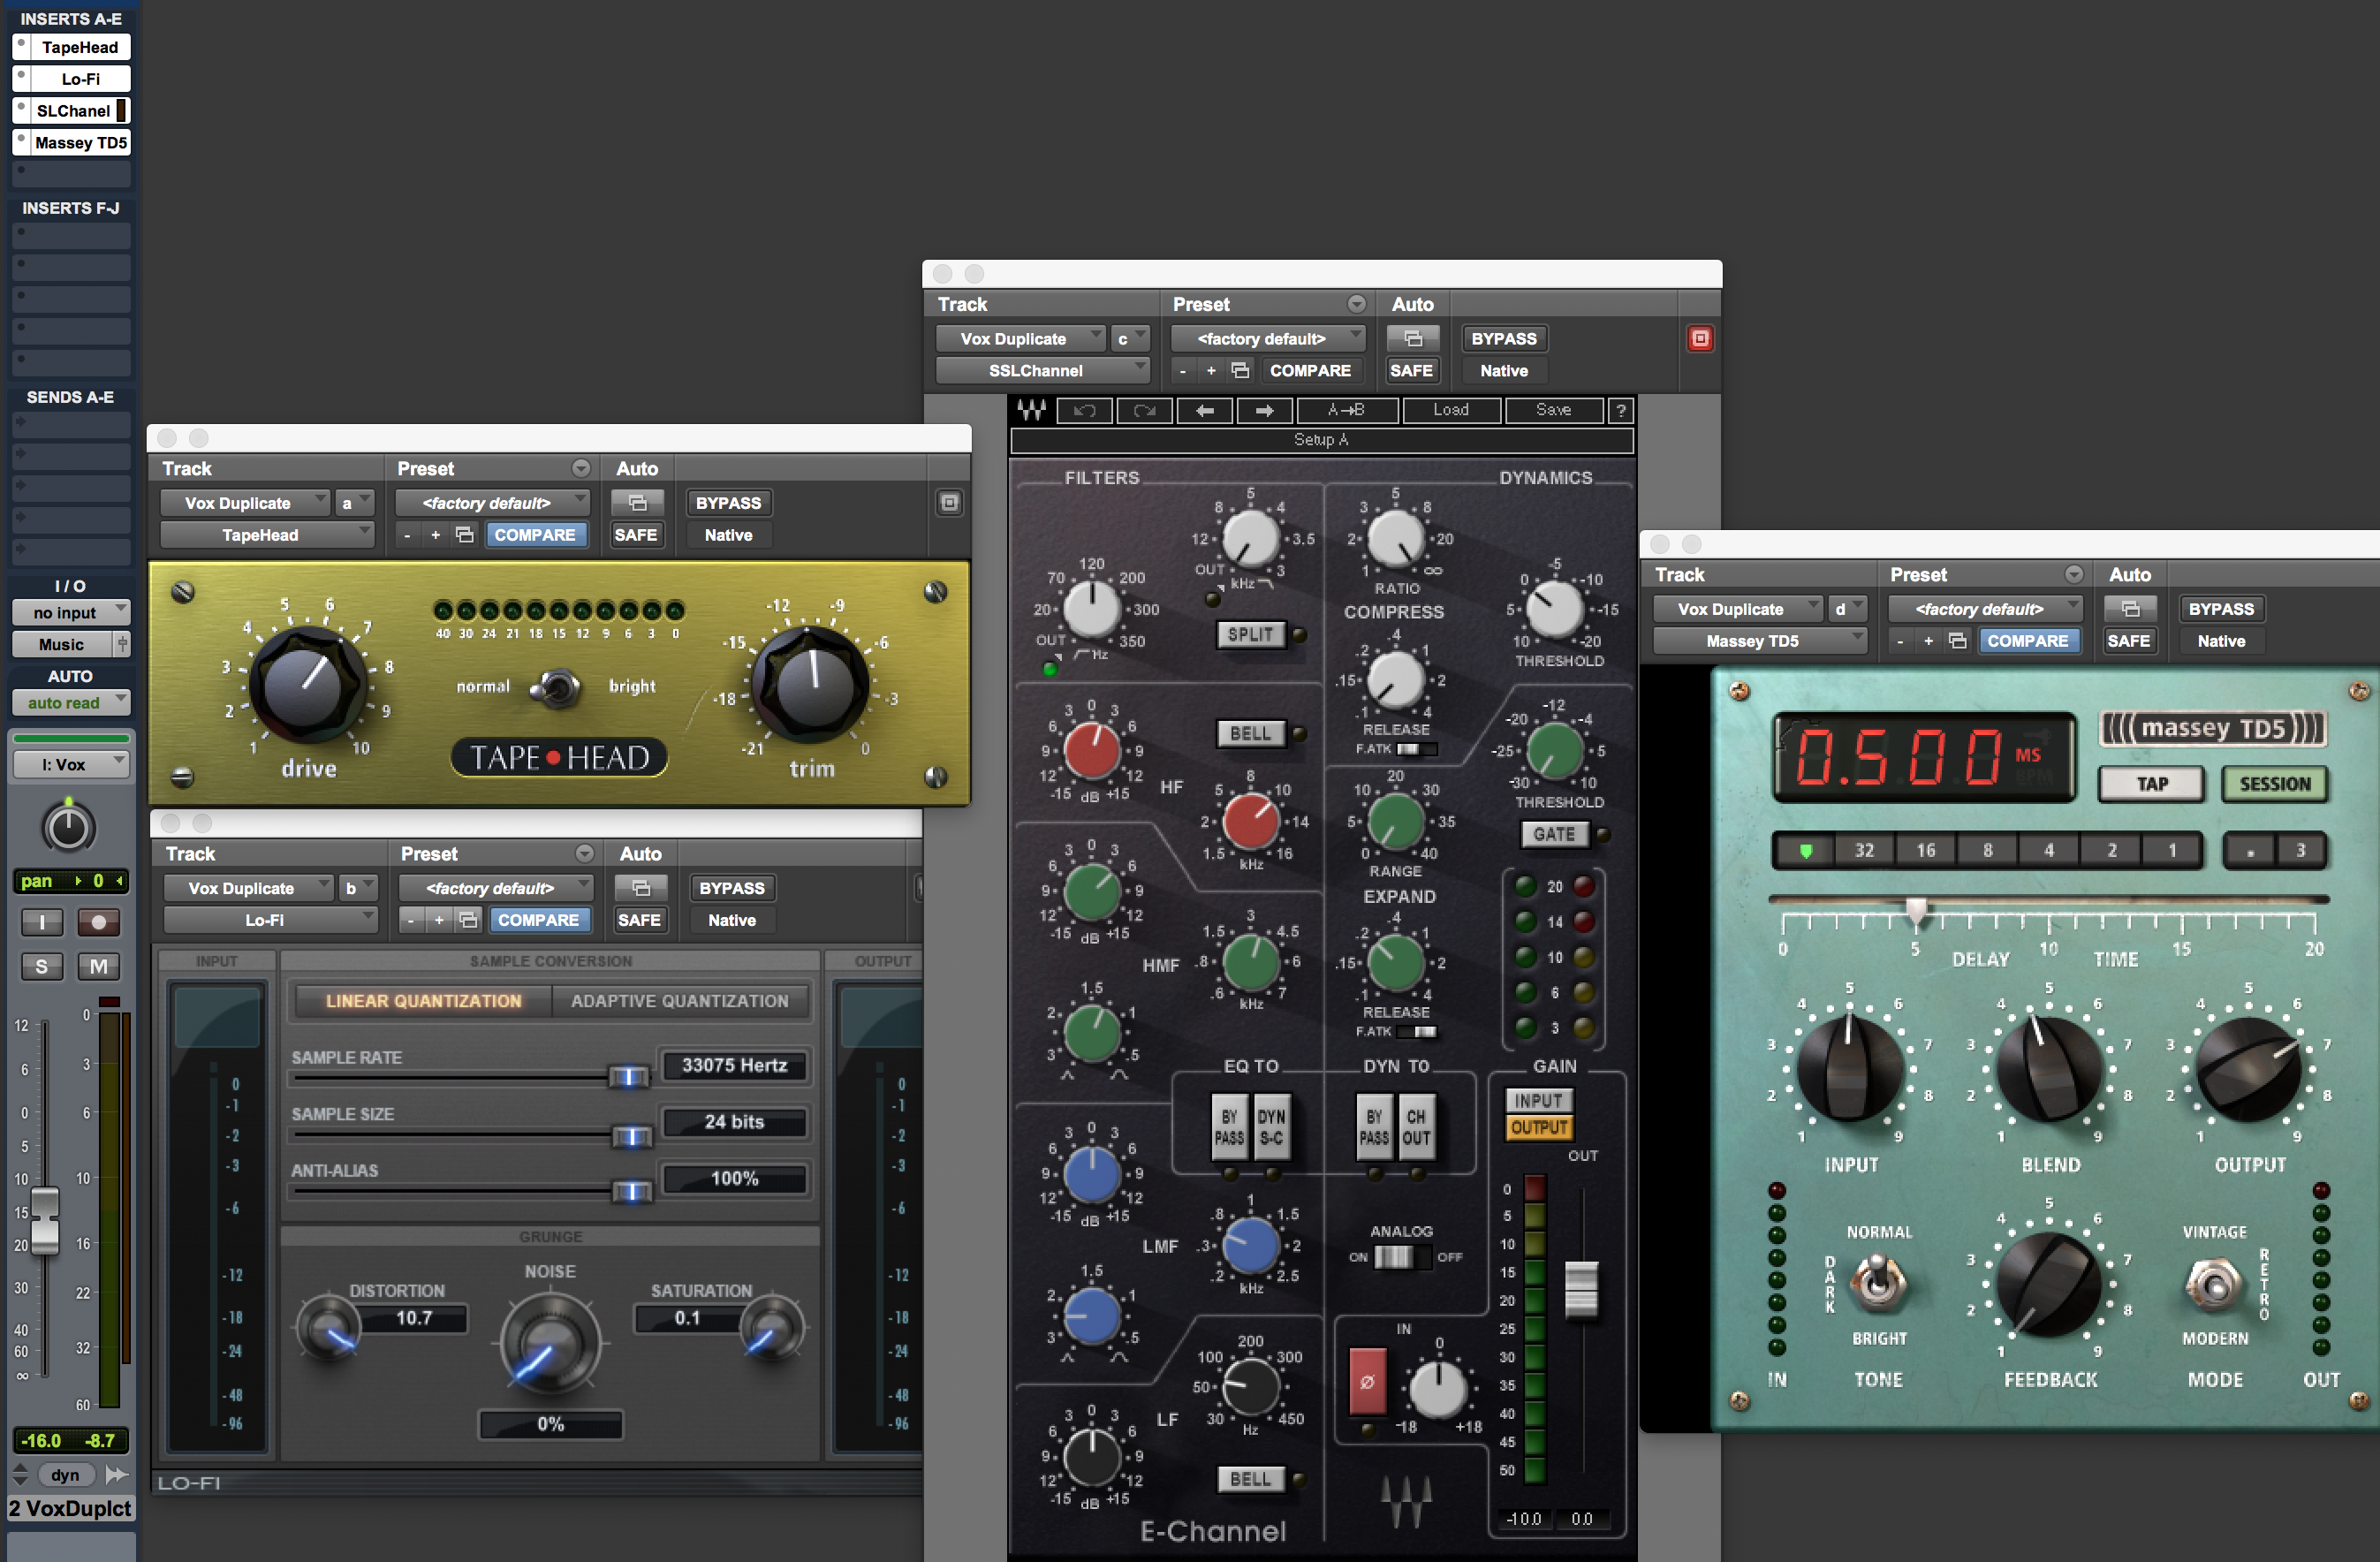Switch to Adaptive Quantization tab
The image size is (2380, 1562).
click(679, 1001)
